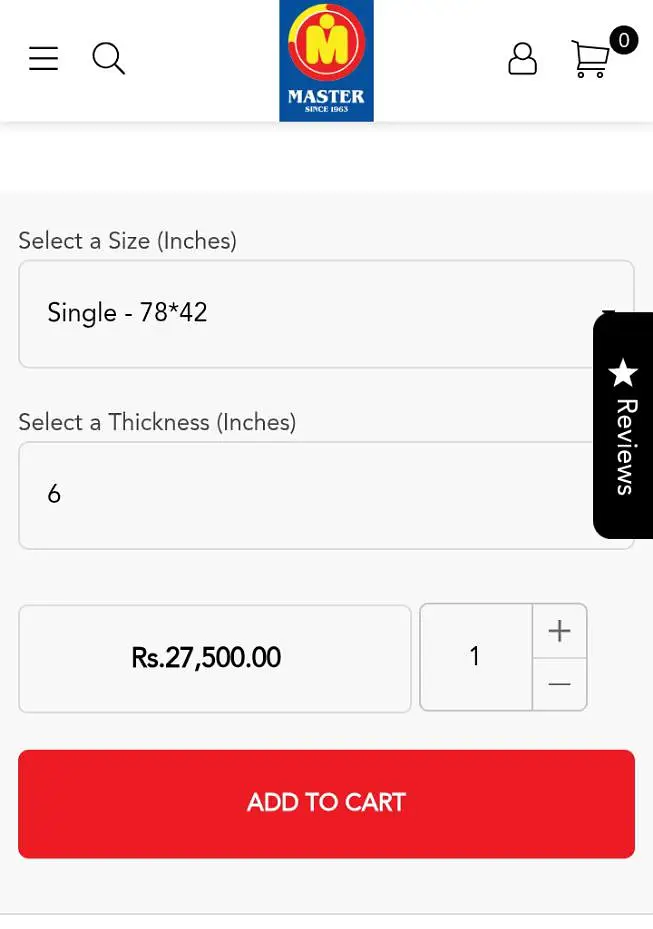
Task: Decrease quantity with the minus button
Action: coord(559,685)
